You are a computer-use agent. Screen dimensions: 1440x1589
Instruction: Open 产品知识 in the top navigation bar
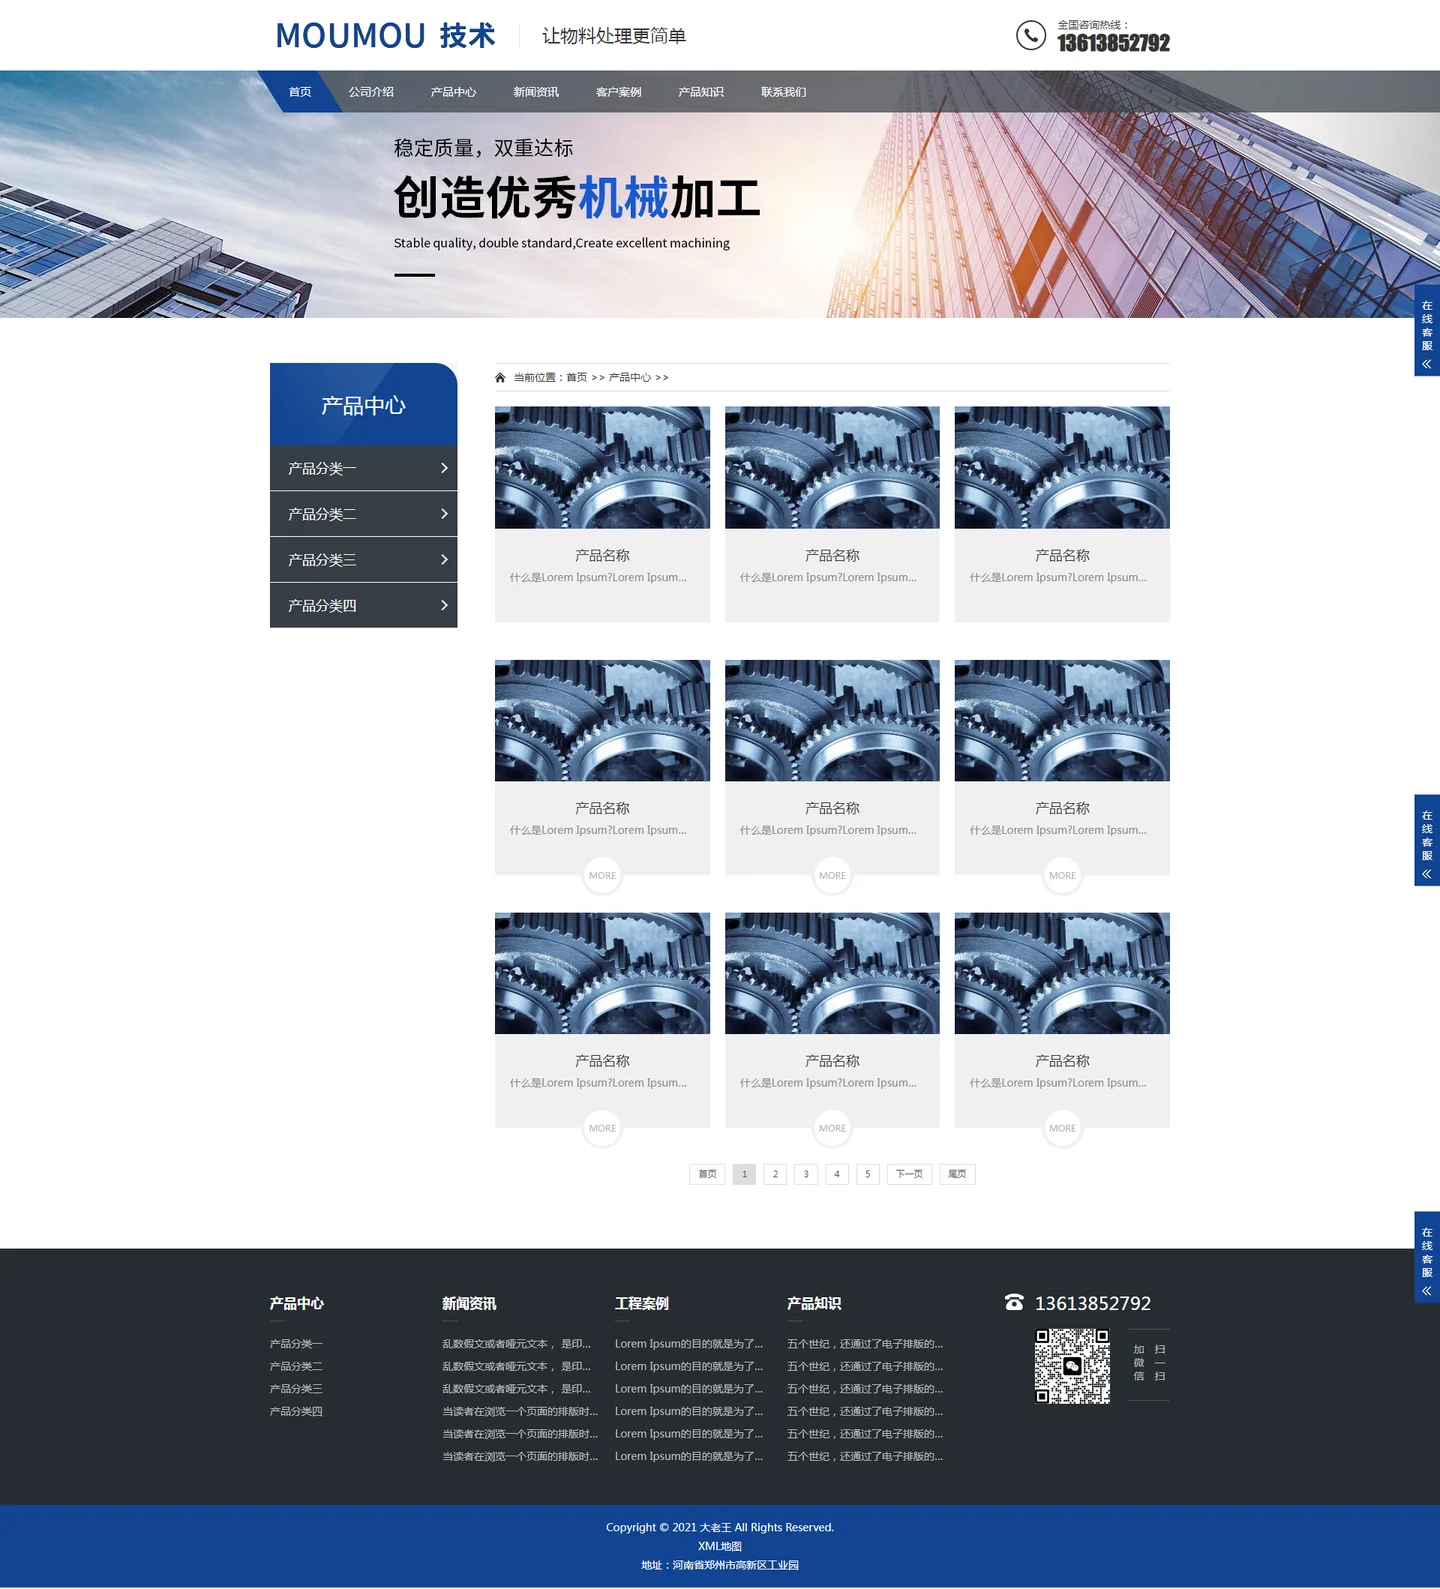(x=701, y=92)
